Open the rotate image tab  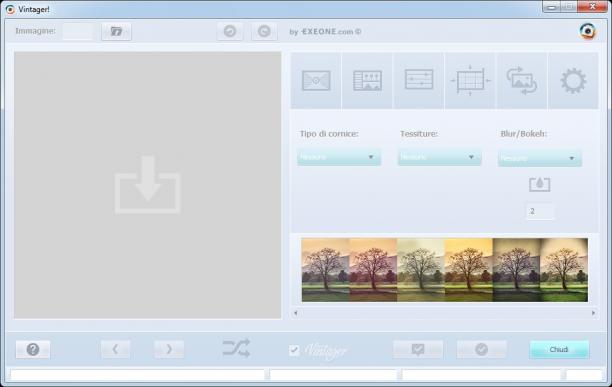click(522, 81)
